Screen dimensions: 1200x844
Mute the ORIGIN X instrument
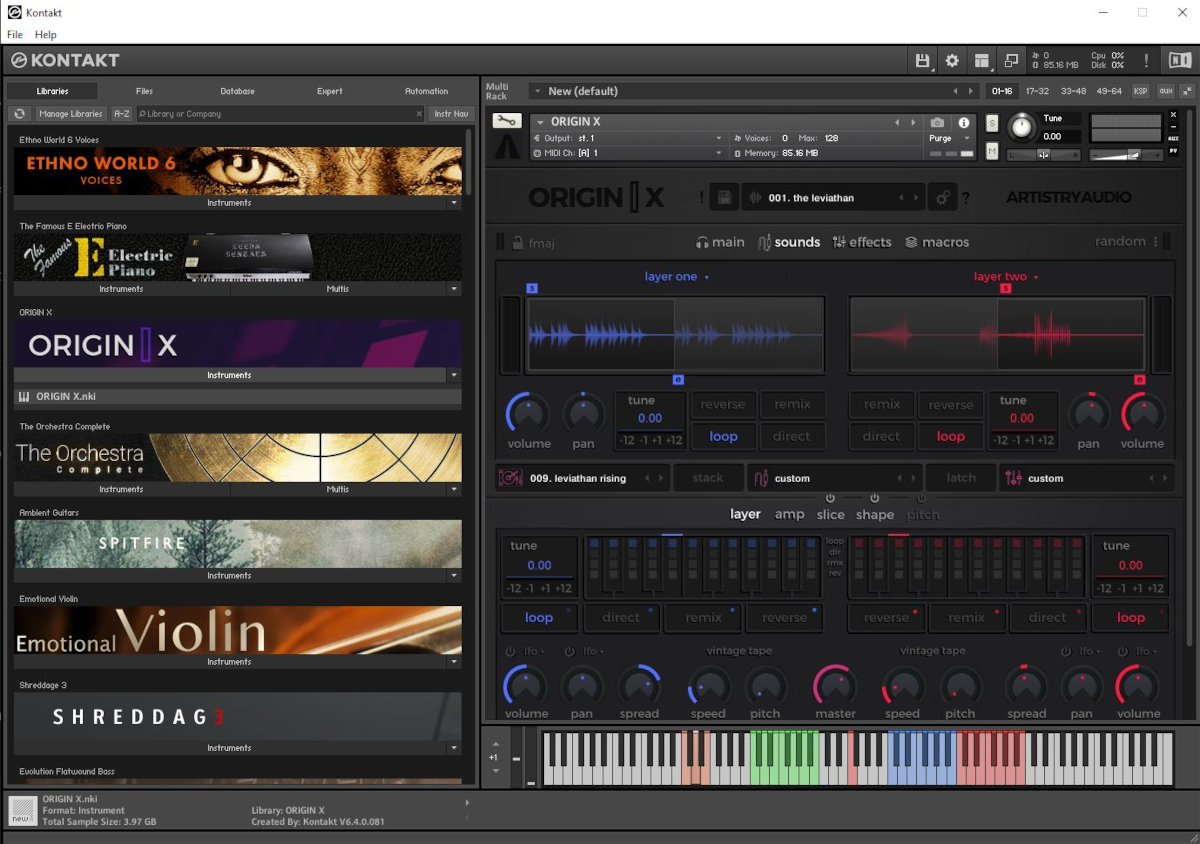[x=992, y=151]
